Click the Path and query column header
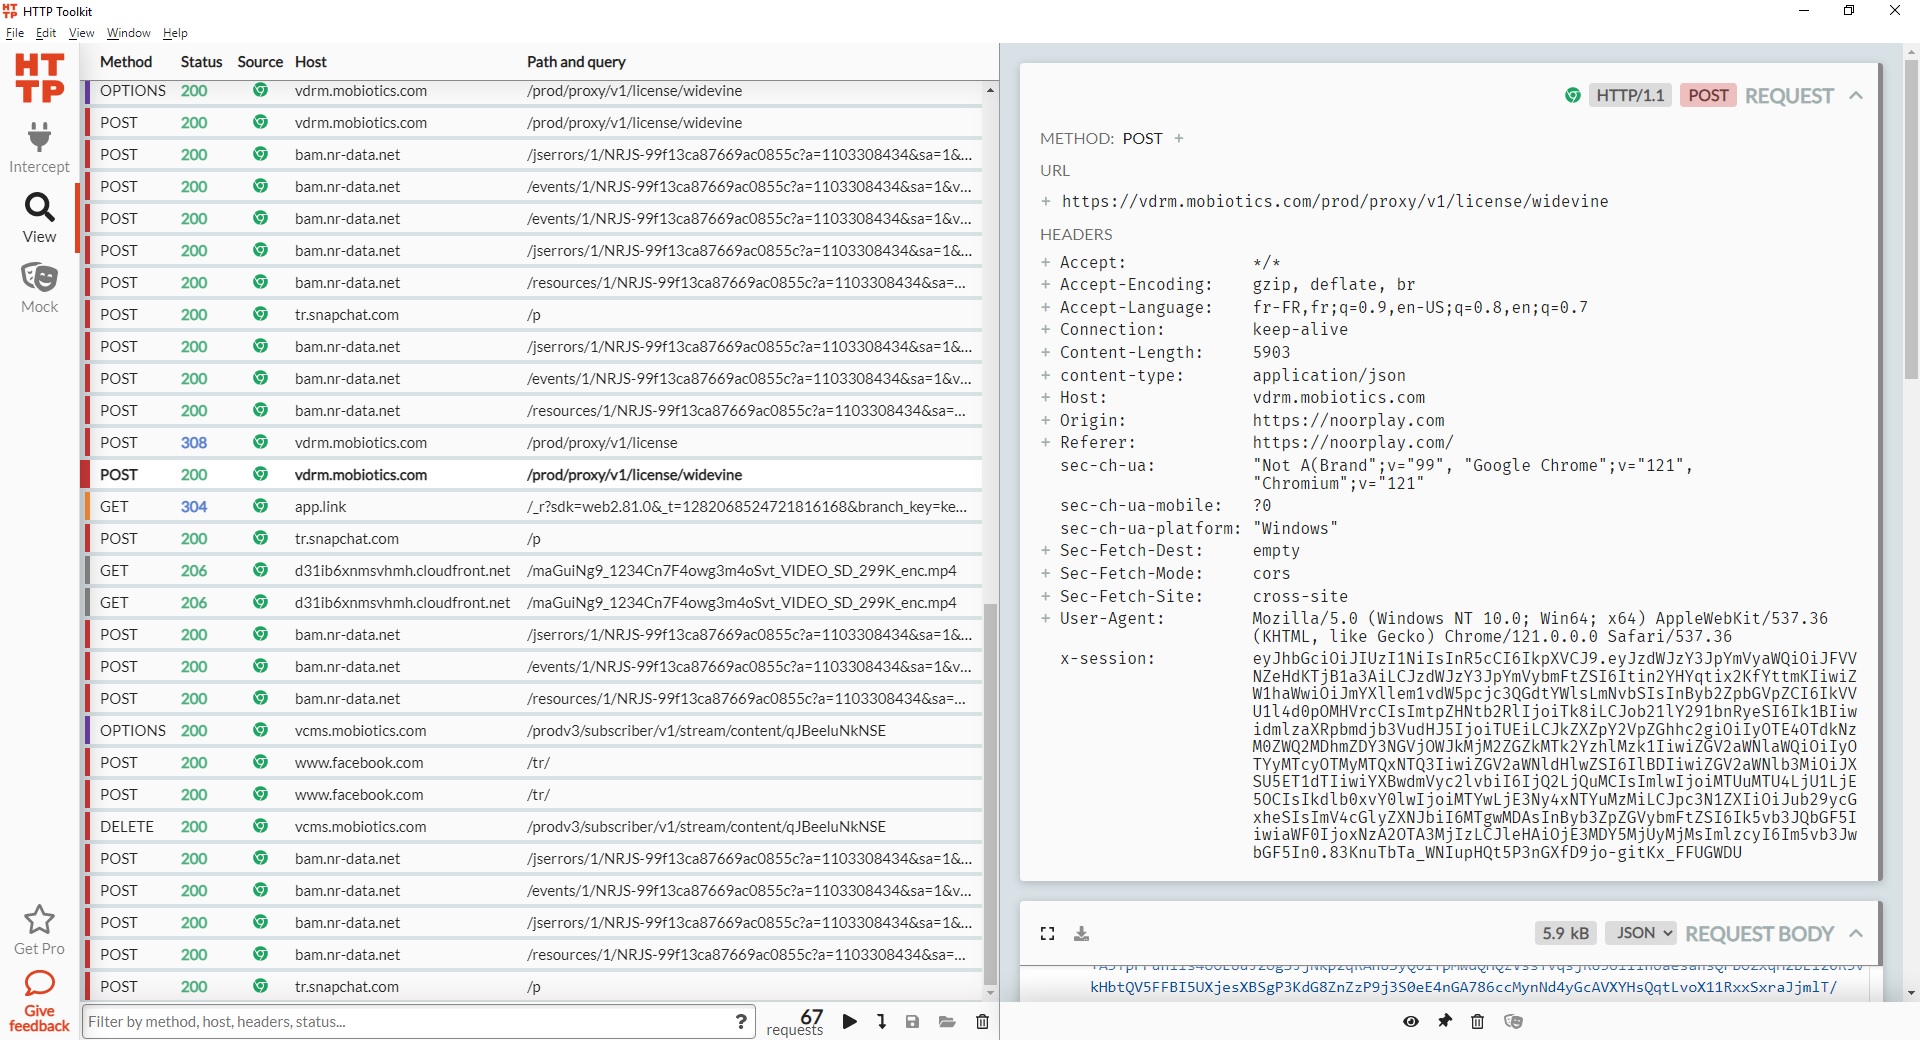The height and width of the screenshot is (1040, 1920). coord(576,62)
